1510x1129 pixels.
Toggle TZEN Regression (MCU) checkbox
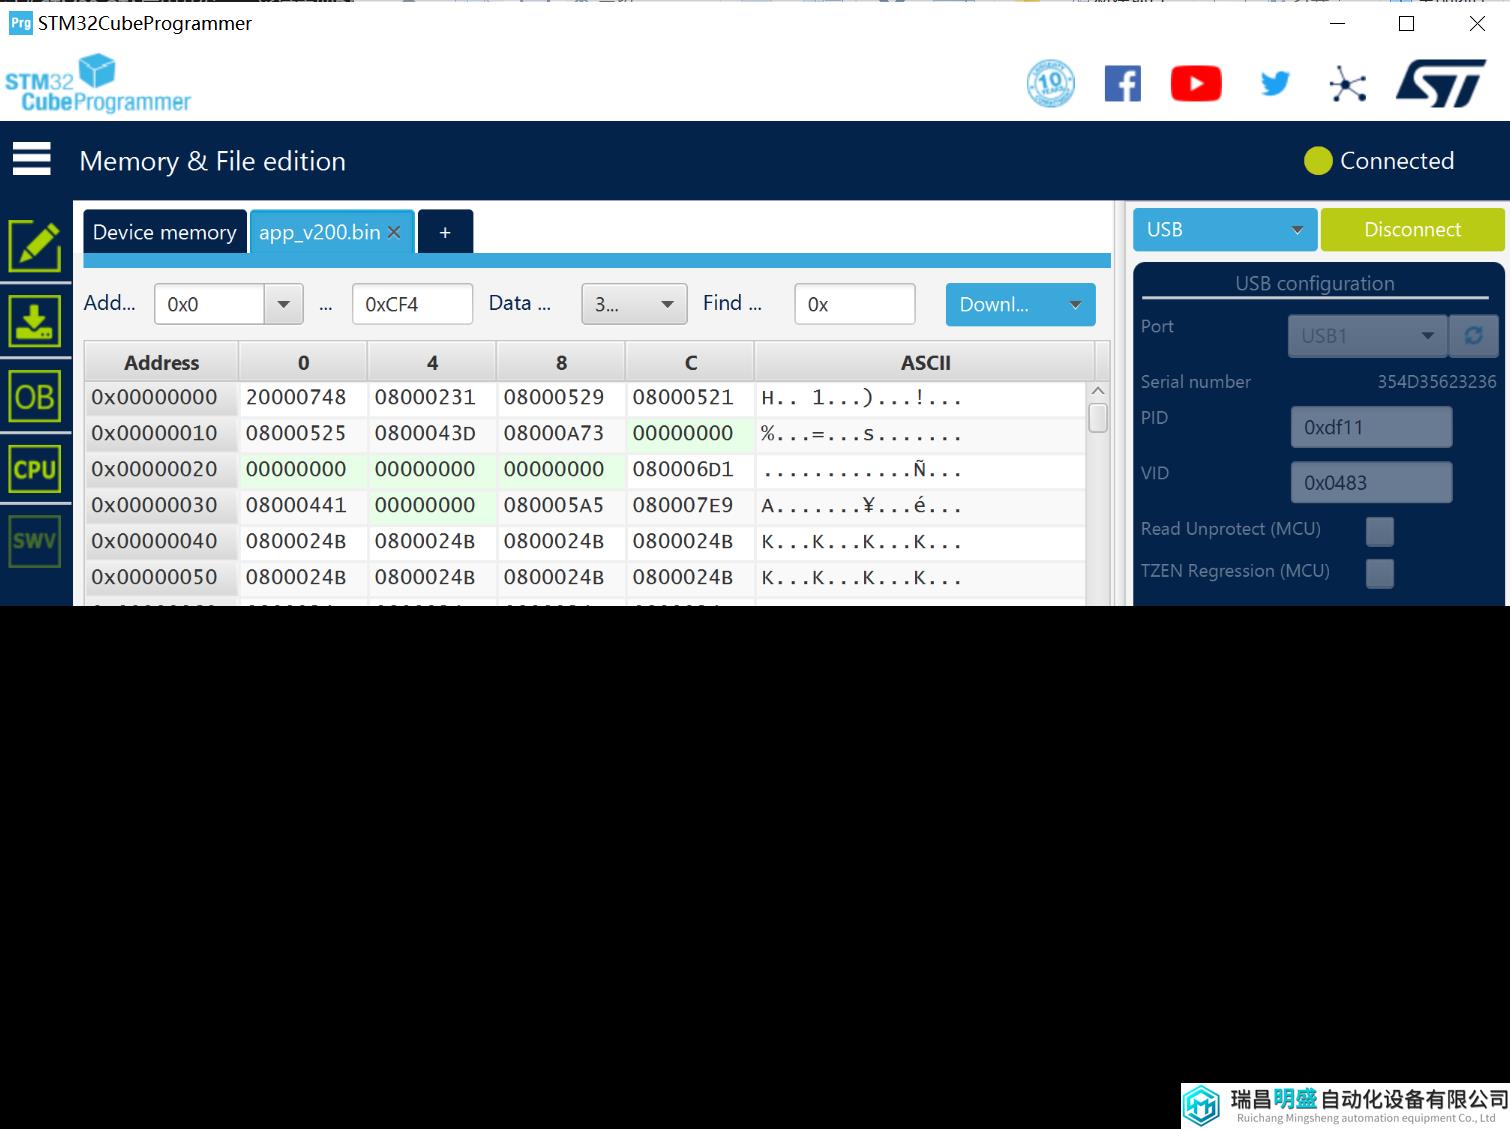click(x=1380, y=573)
